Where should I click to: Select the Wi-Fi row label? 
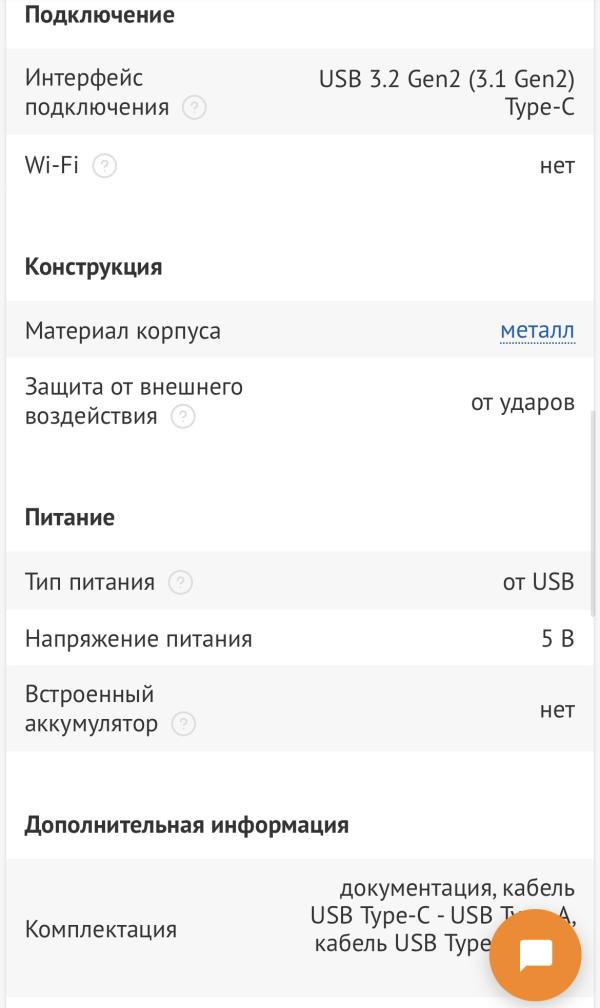click(x=51, y=165)
